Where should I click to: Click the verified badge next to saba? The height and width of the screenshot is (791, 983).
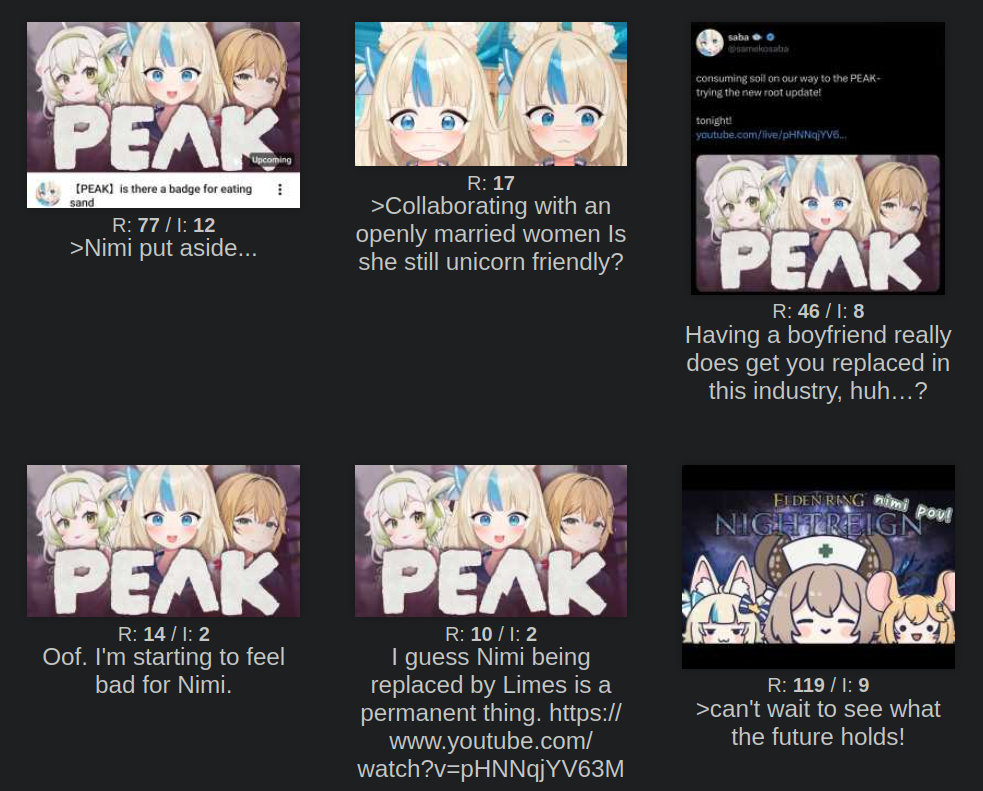(x=770, y=37)
